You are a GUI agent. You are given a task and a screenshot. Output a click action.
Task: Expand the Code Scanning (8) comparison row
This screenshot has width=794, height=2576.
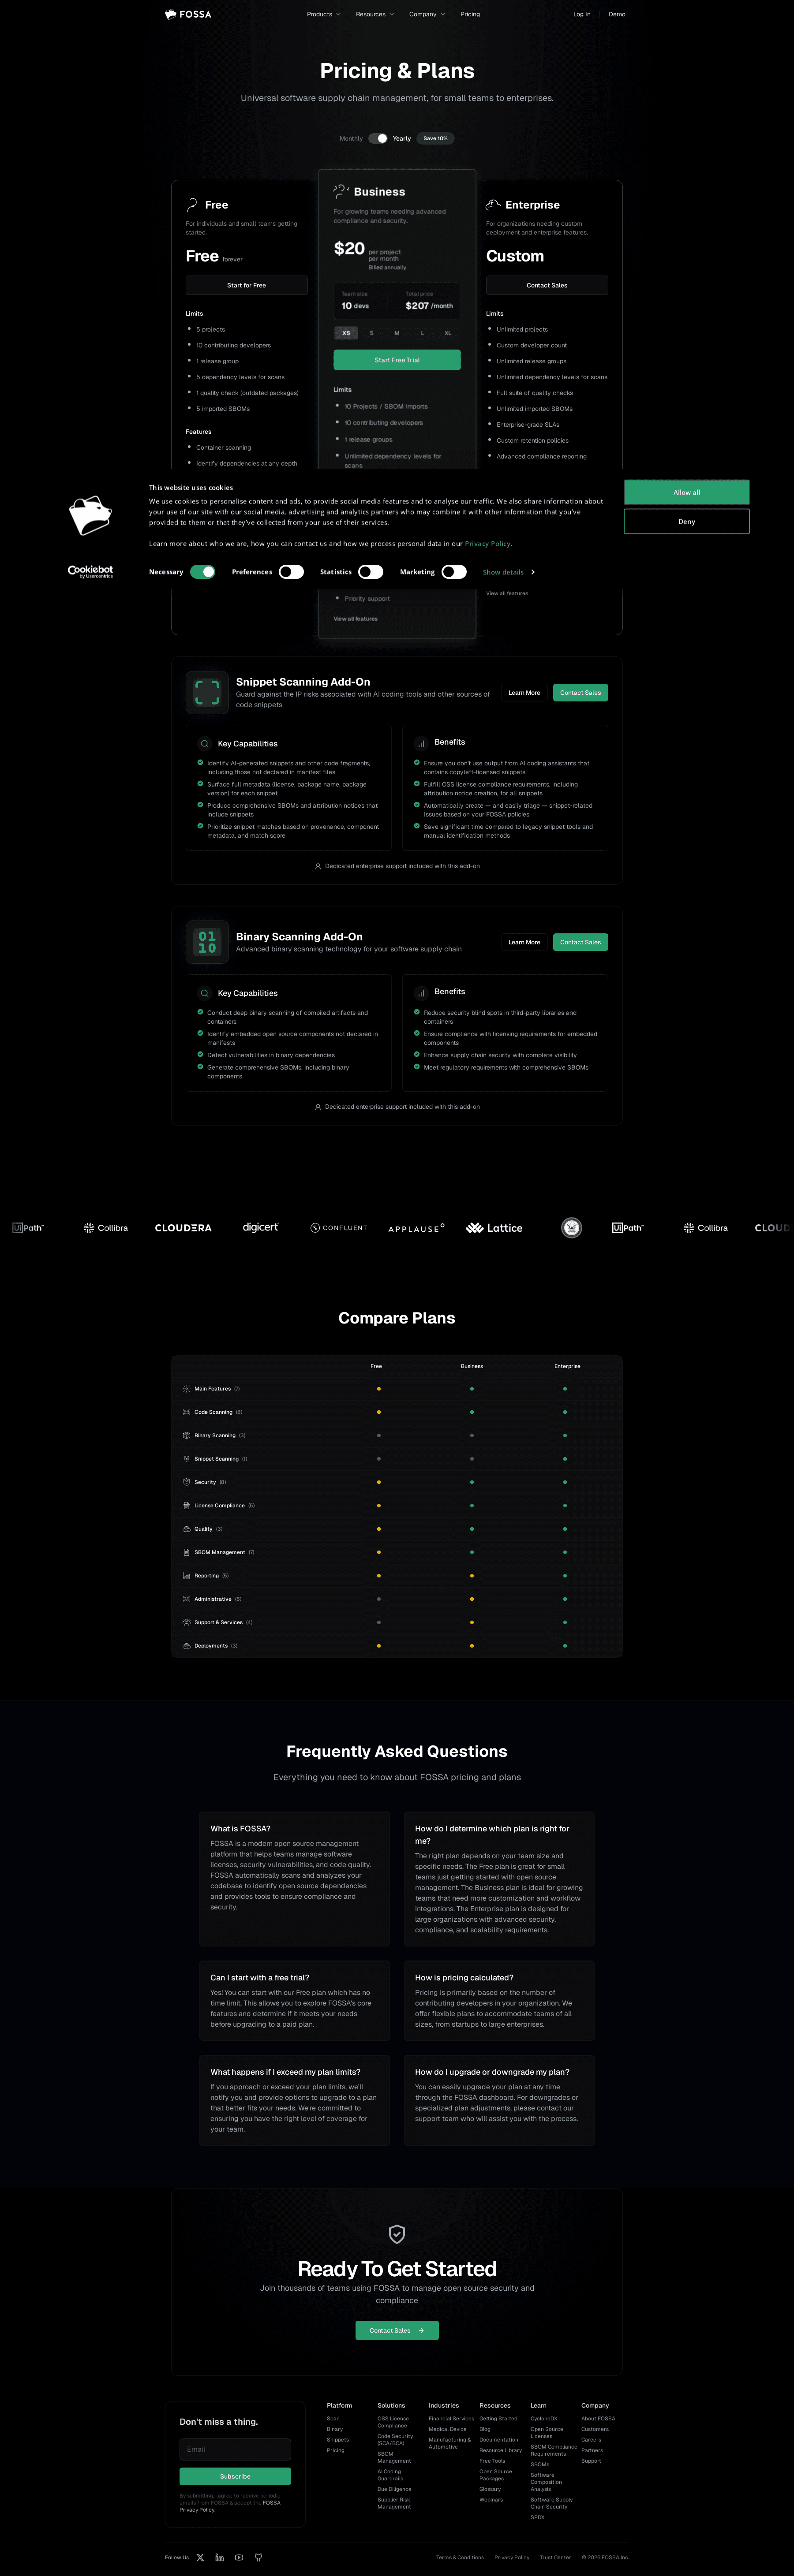(x=396, y=1412)
